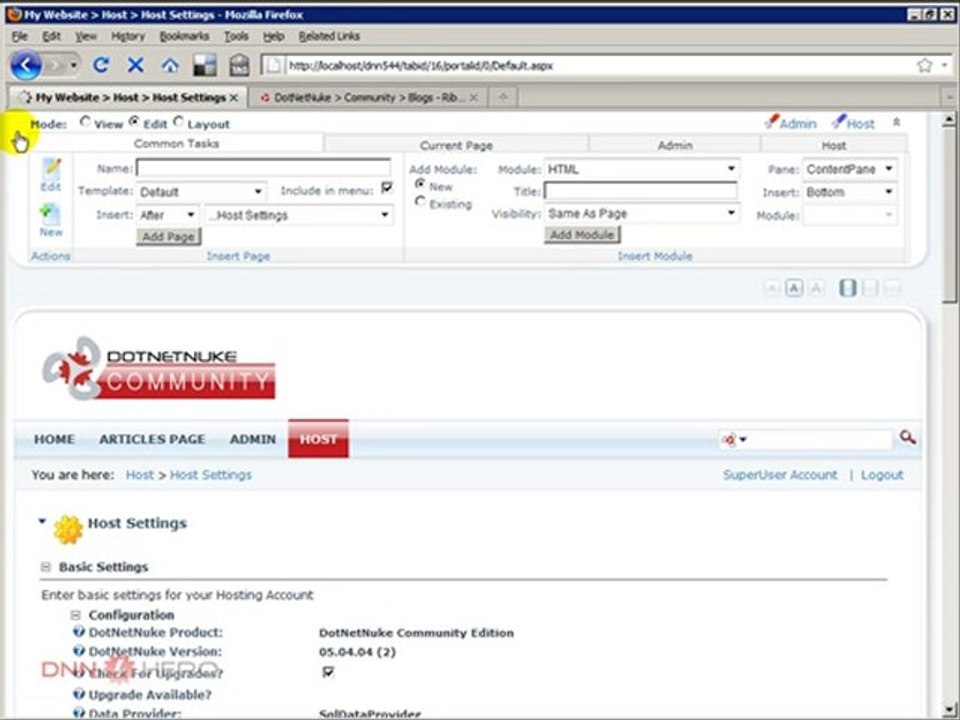
Task: Click the Add Module button
Action: click(582, 234)
